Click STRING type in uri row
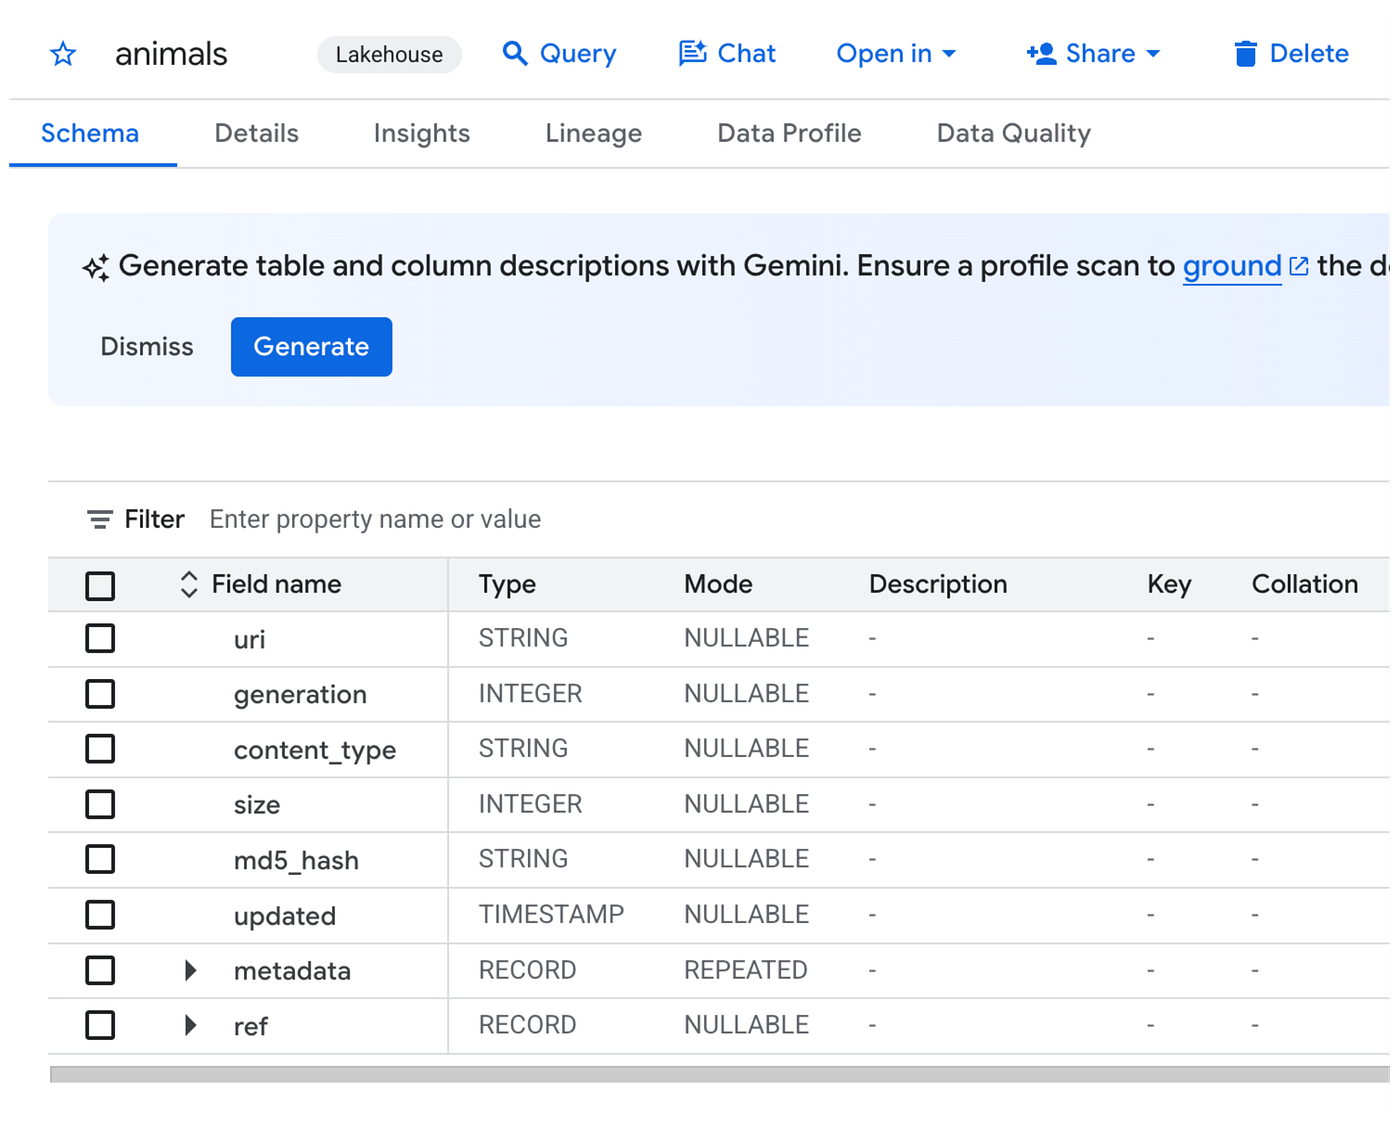The image size is (1400, 1128). click(523, 638)
